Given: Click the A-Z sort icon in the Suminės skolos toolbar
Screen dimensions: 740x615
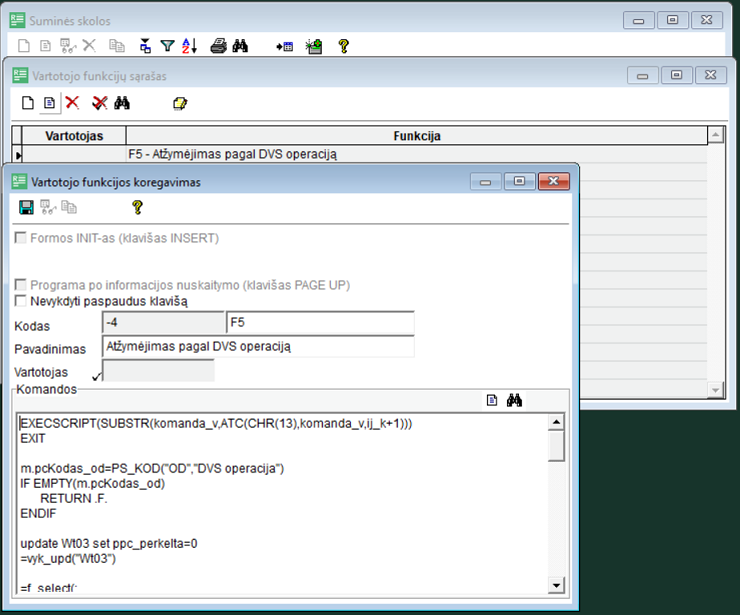Looking at the screenshot, I should (190, 46).
